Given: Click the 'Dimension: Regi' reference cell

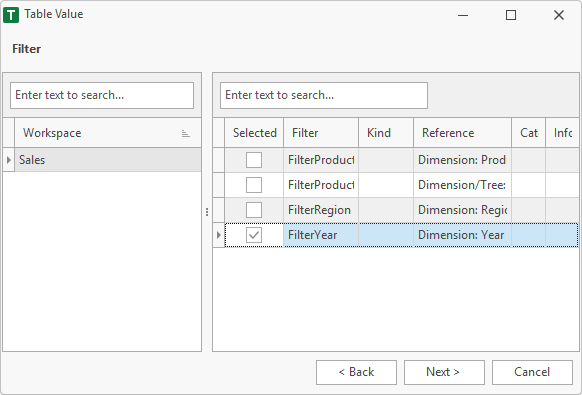Looking at the screenshot, I should tap(462, 210).
